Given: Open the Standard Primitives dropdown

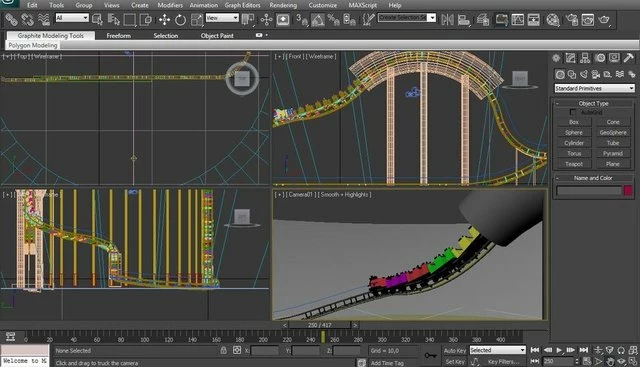Looking at the screenshot, I should point(594,88).
